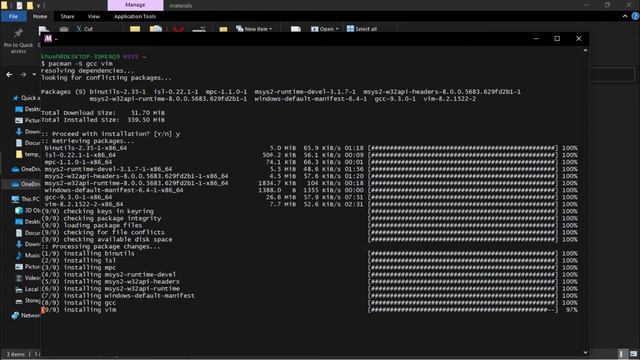Screen dimensions: 640x360
Task: Open the temp folder in navigation pane
Action: pyautogui.click(x=28, y=154)
